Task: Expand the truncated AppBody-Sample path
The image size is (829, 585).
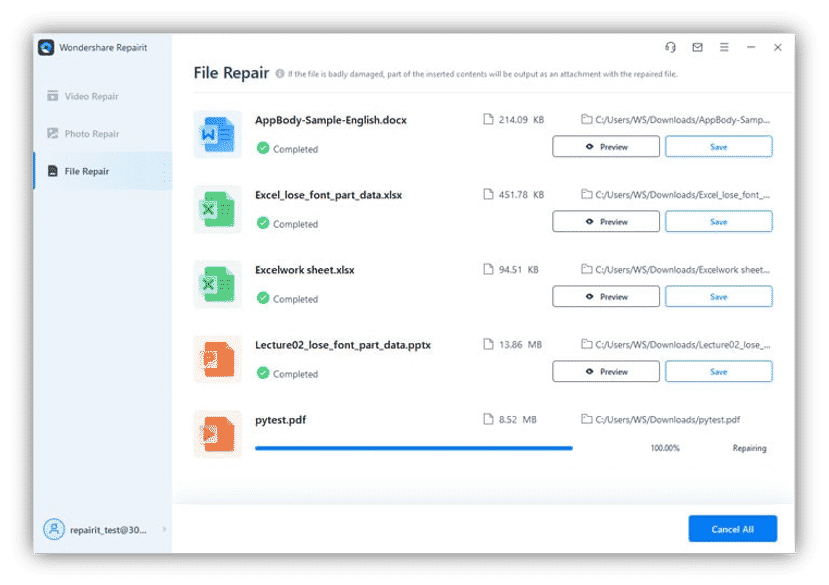Action: [677, 119]
